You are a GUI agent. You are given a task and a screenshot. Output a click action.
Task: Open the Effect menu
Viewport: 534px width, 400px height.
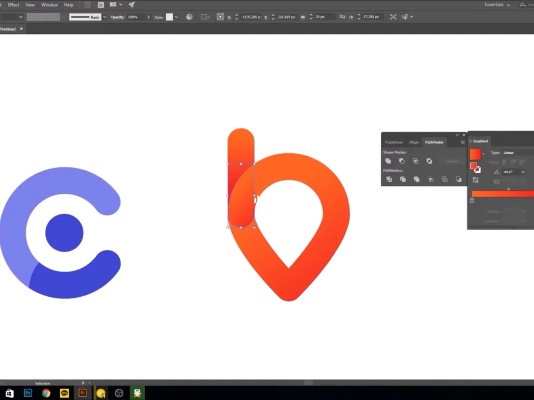13,5
